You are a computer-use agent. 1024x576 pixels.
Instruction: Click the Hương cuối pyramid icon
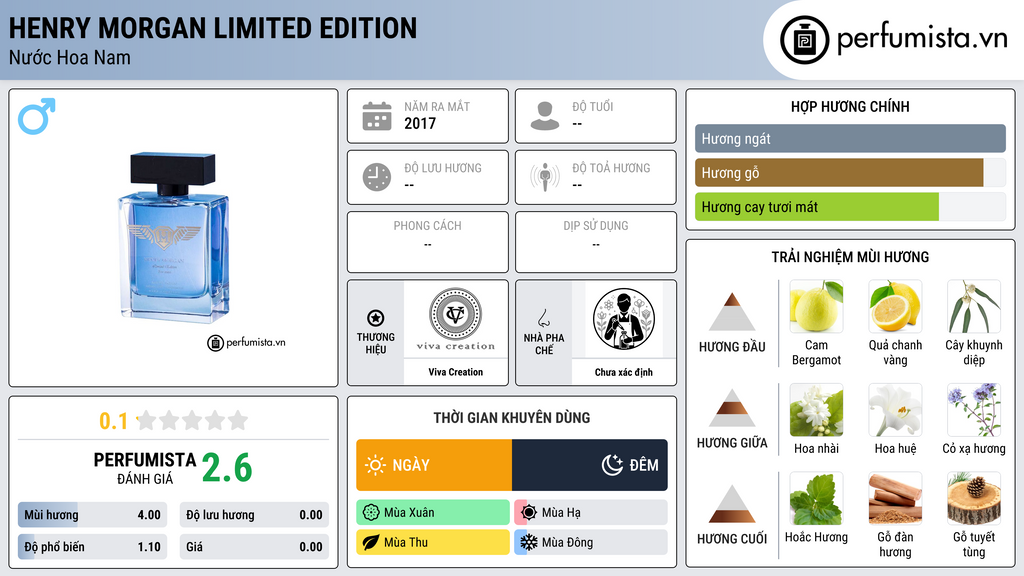(732, 504)
